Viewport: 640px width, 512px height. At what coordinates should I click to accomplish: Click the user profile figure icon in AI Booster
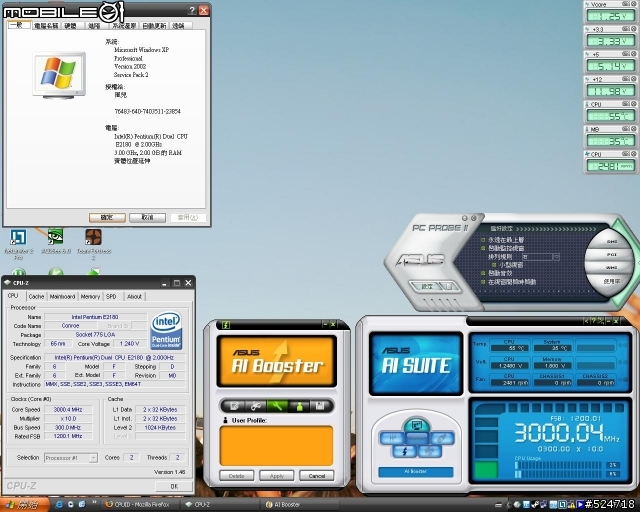[x=300, y=406]
